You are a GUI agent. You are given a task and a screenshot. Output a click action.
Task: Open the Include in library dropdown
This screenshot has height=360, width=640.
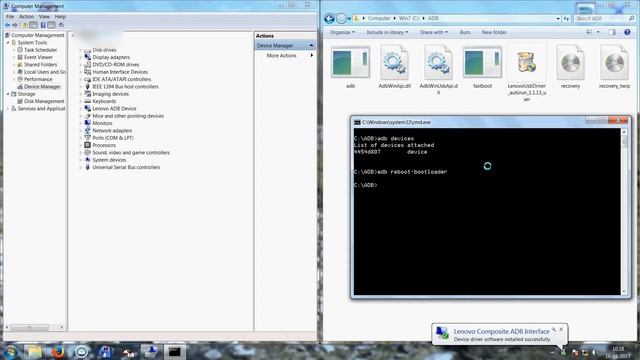click(387, 32)
